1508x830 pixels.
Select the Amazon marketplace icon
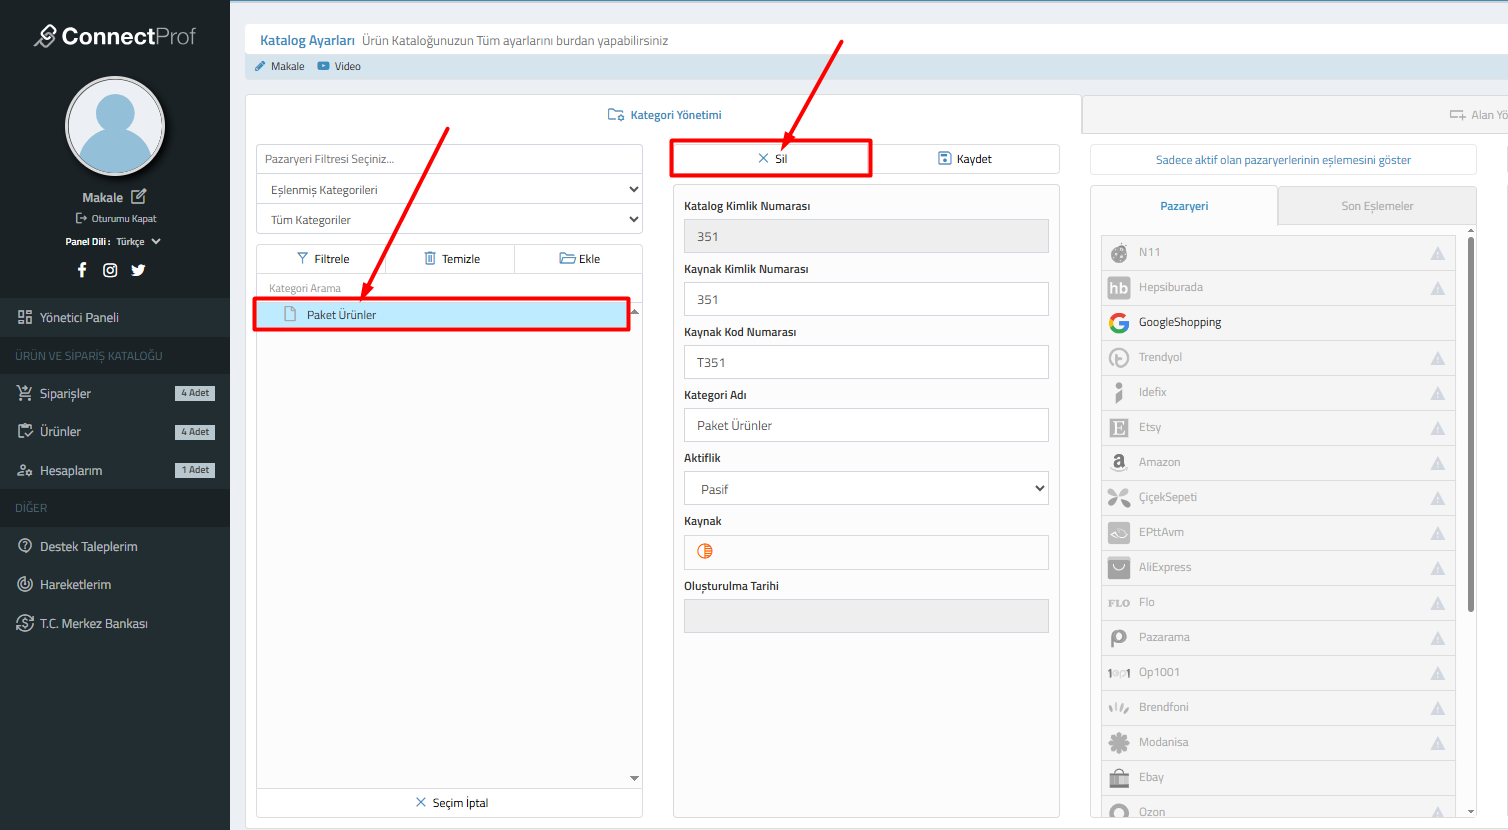coord(1118,462)
